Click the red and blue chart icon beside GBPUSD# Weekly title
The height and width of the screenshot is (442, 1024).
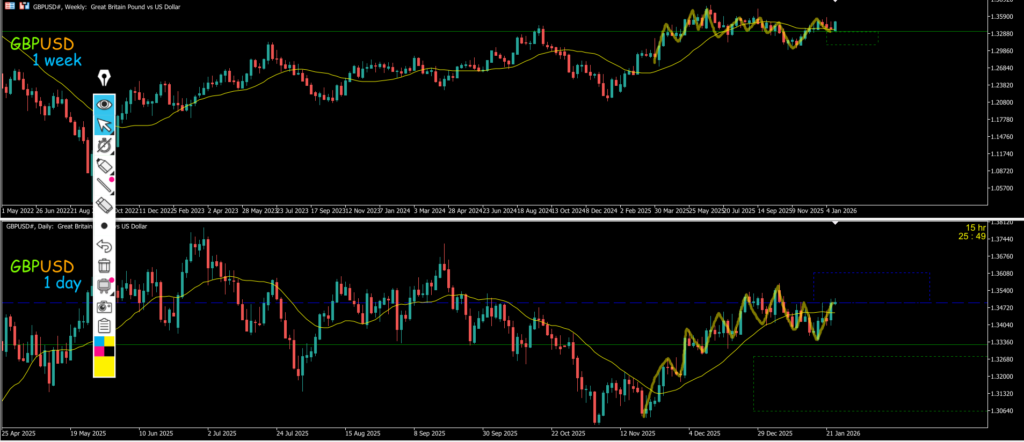(24, 5)
